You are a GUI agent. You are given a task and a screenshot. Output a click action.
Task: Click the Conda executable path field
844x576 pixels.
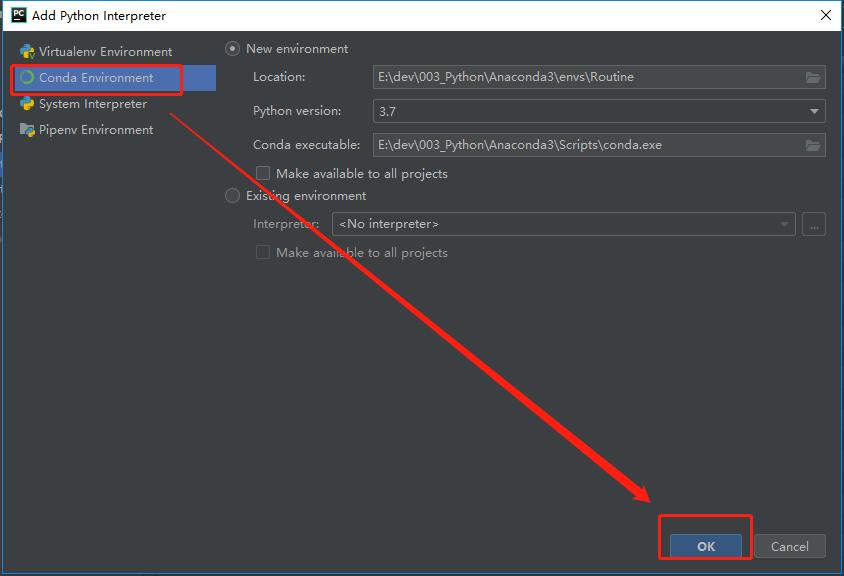click(585, 145)
